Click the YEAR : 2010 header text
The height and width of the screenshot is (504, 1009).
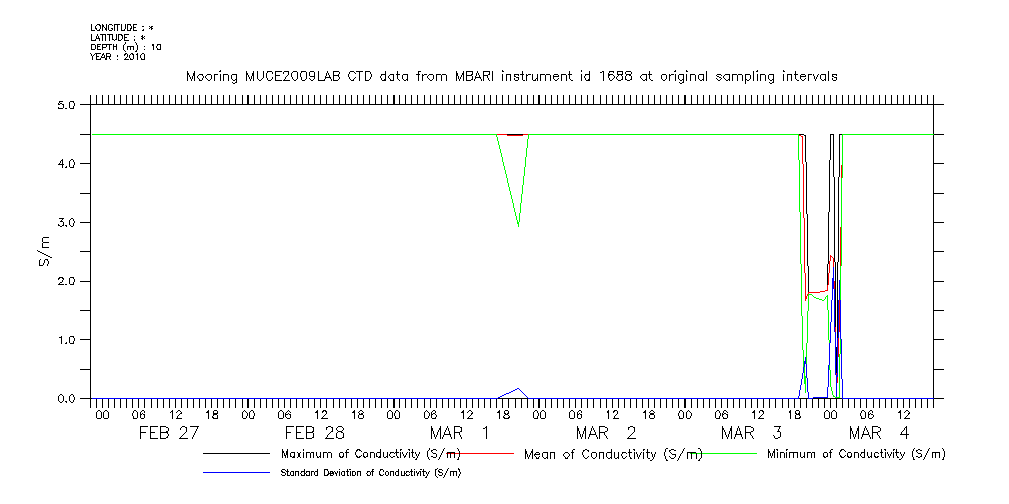(x=118, y=57)
